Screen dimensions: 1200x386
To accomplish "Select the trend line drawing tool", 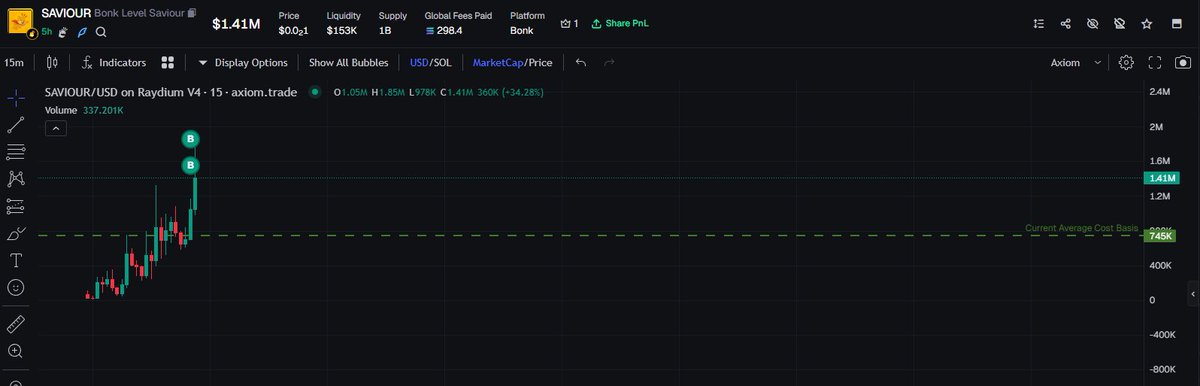I will tap(16, 125).
